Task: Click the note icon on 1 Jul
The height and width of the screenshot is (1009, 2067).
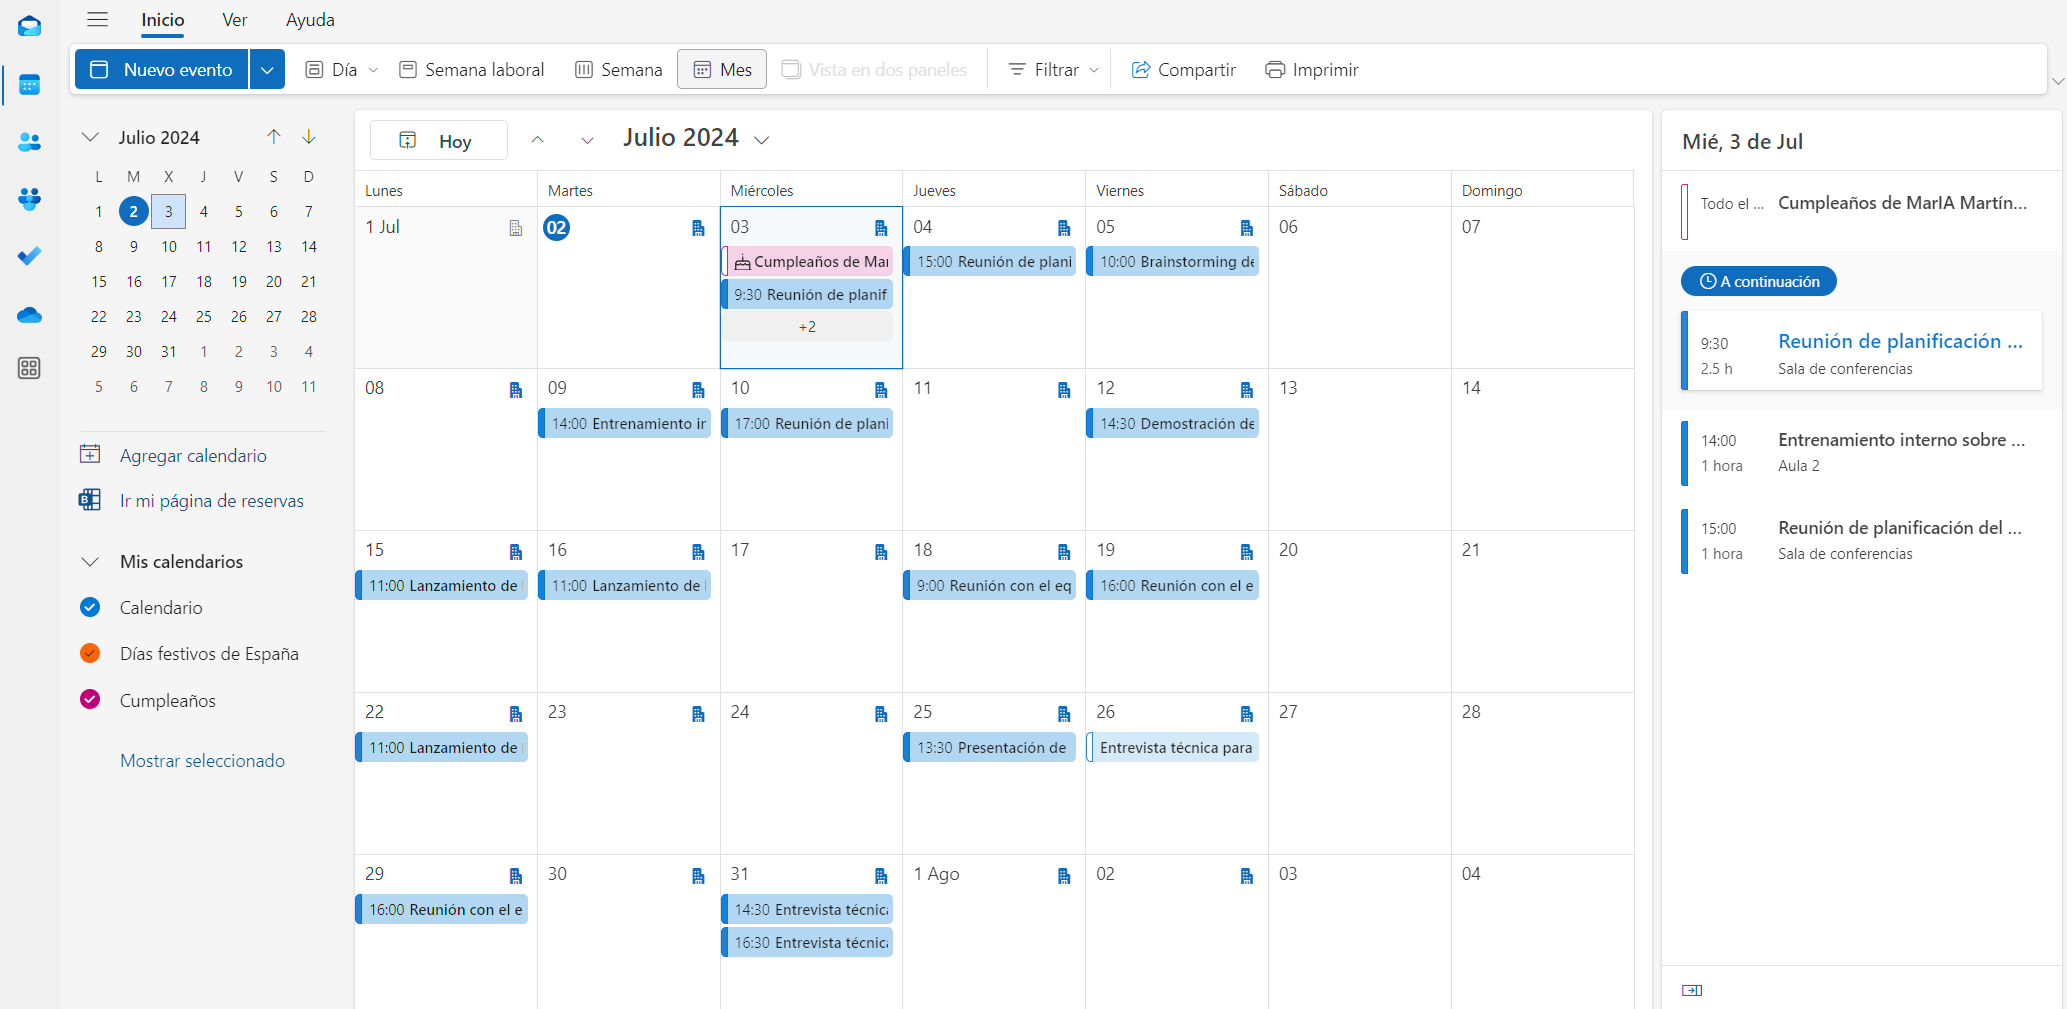Action: 515,228
